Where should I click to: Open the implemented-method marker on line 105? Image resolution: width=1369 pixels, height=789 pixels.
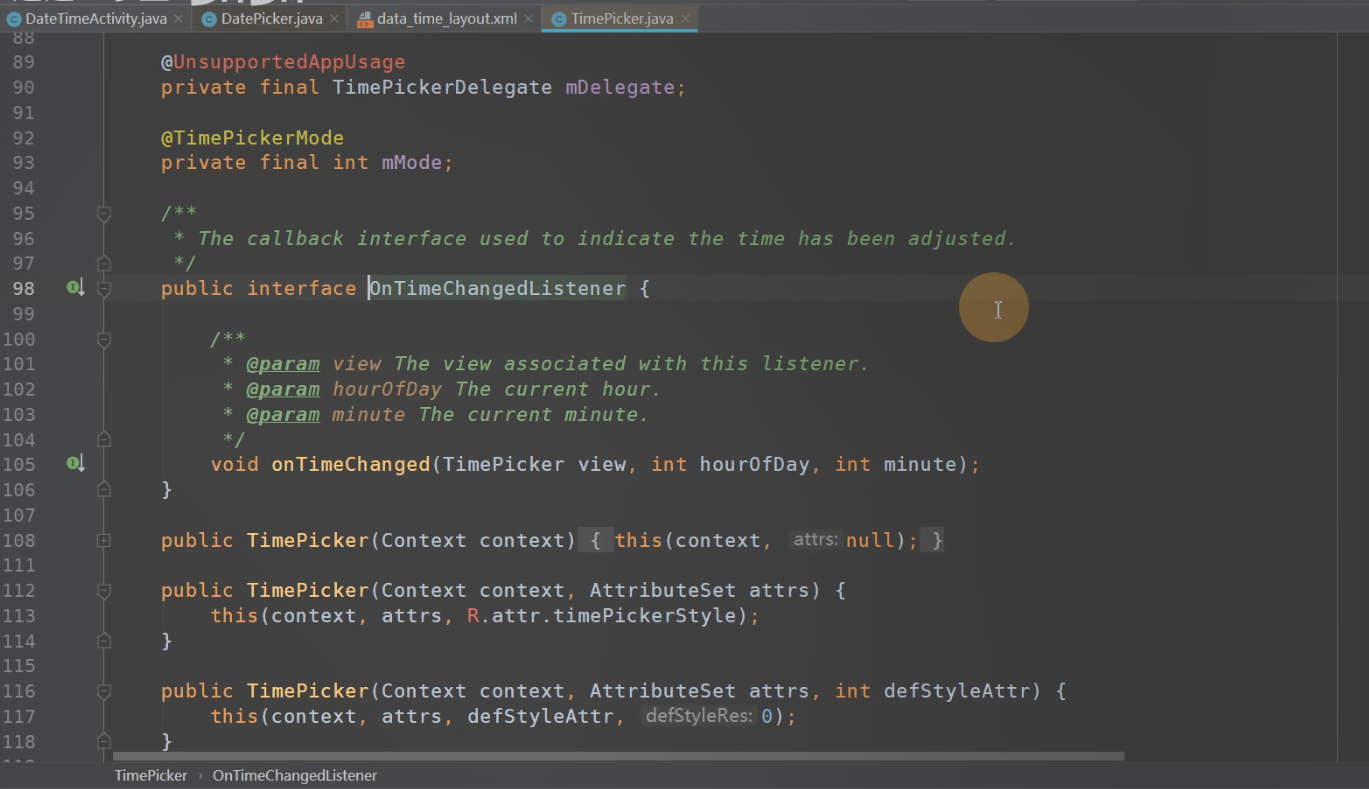(x=75, y=464)
